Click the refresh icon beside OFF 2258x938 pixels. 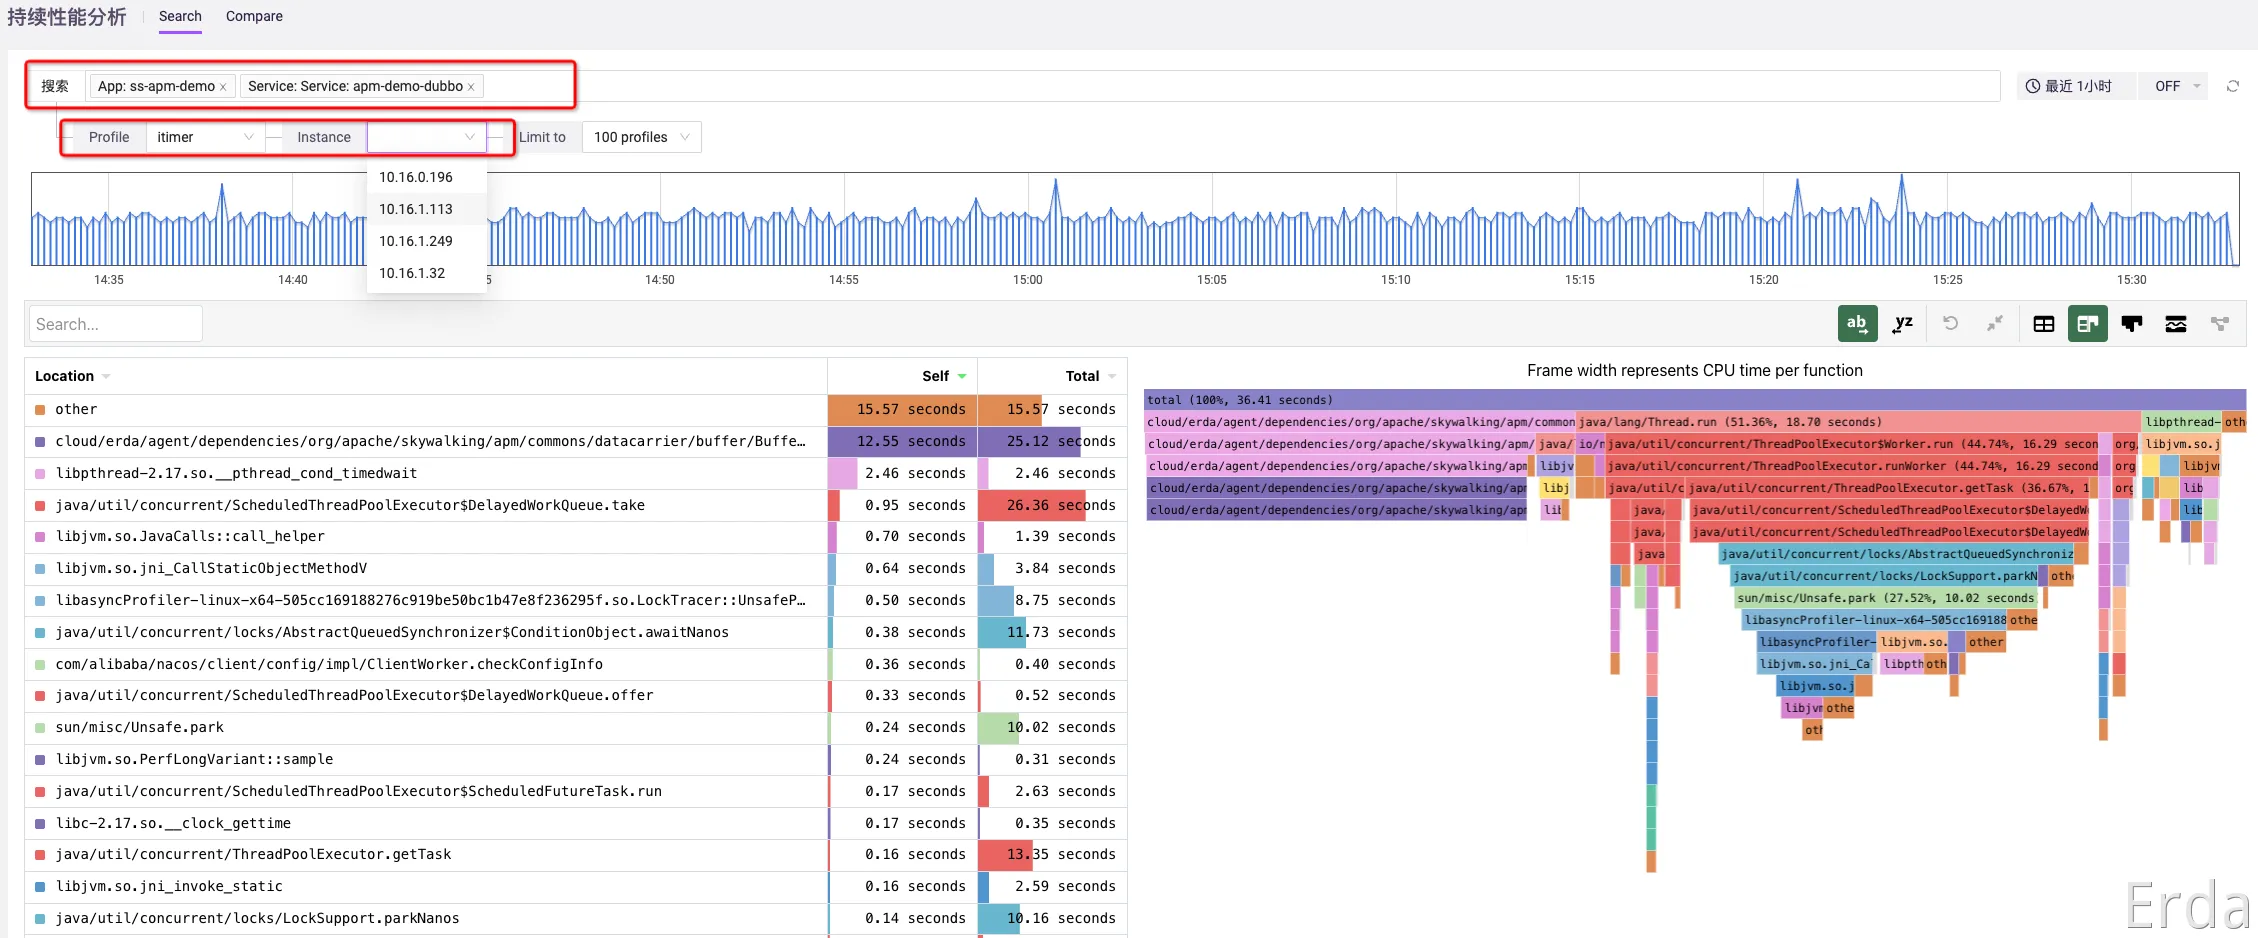(2233, 87)
